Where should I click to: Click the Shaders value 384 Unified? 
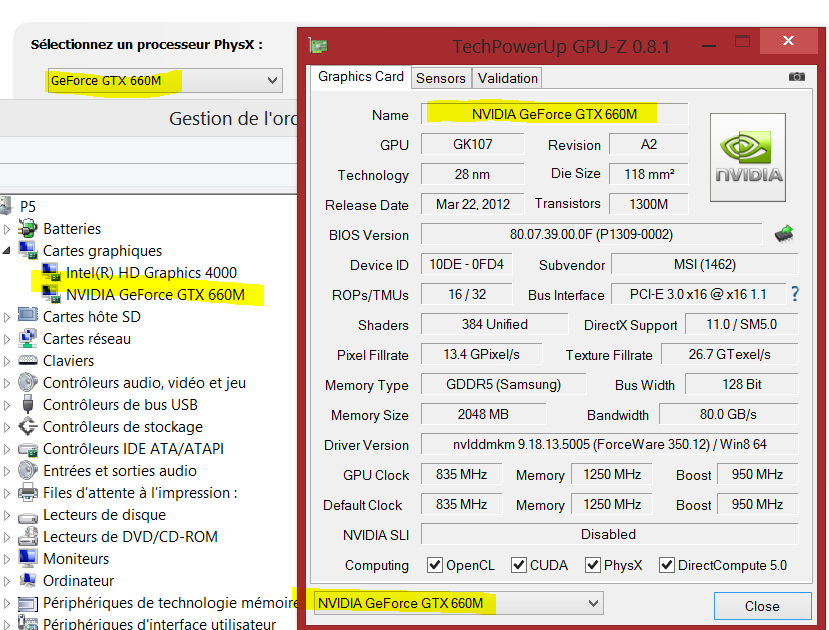pyautogui.click(x=495, y=324)
